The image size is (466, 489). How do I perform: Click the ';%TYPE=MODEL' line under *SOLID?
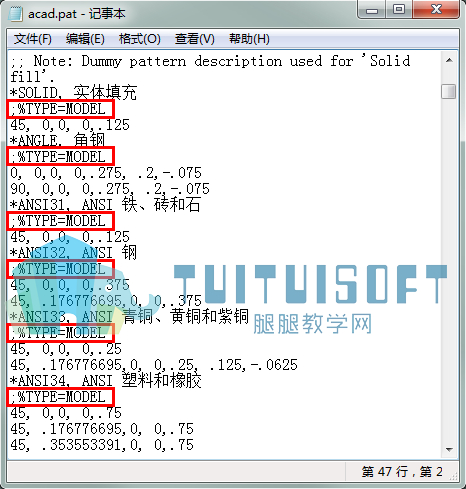[x=61, y=109]
